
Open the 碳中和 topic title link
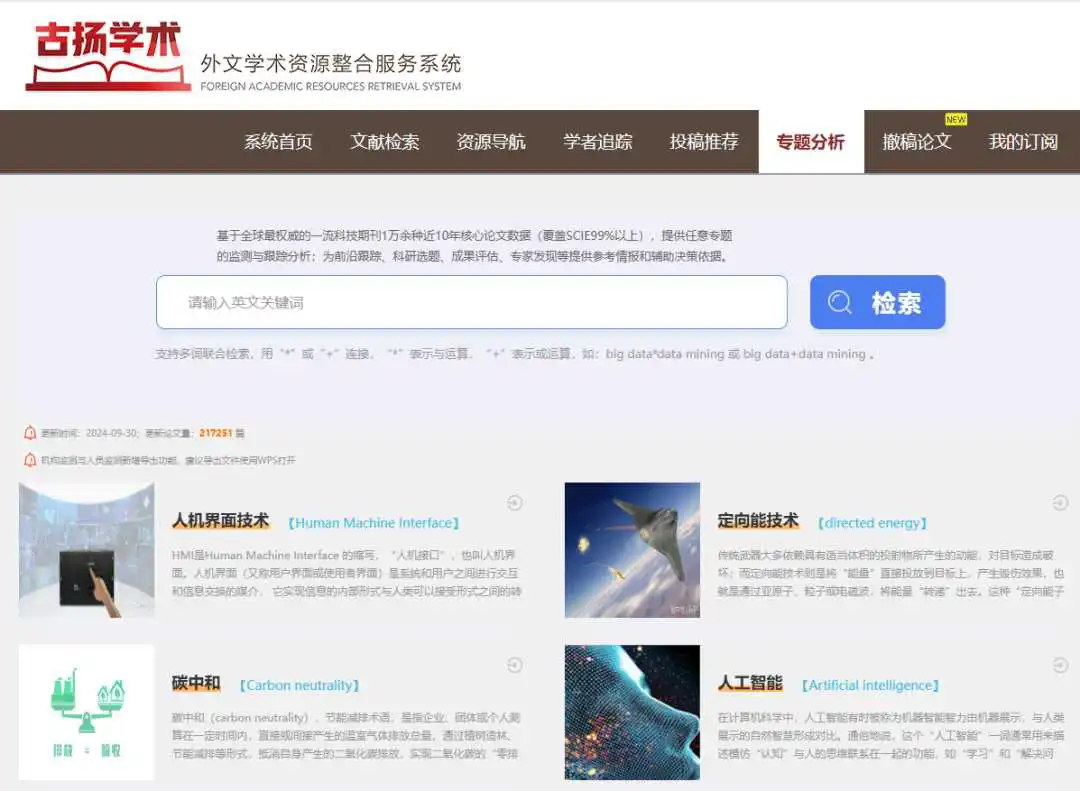pyautogui.click(x=196, y=684)
